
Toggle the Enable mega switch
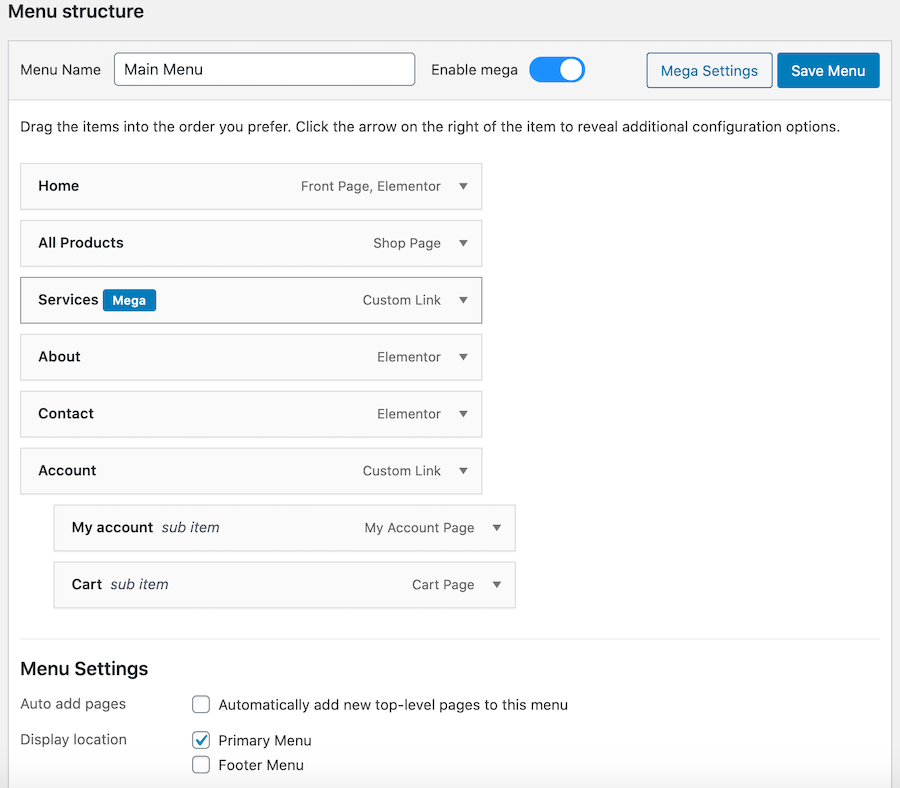(557, 70)
